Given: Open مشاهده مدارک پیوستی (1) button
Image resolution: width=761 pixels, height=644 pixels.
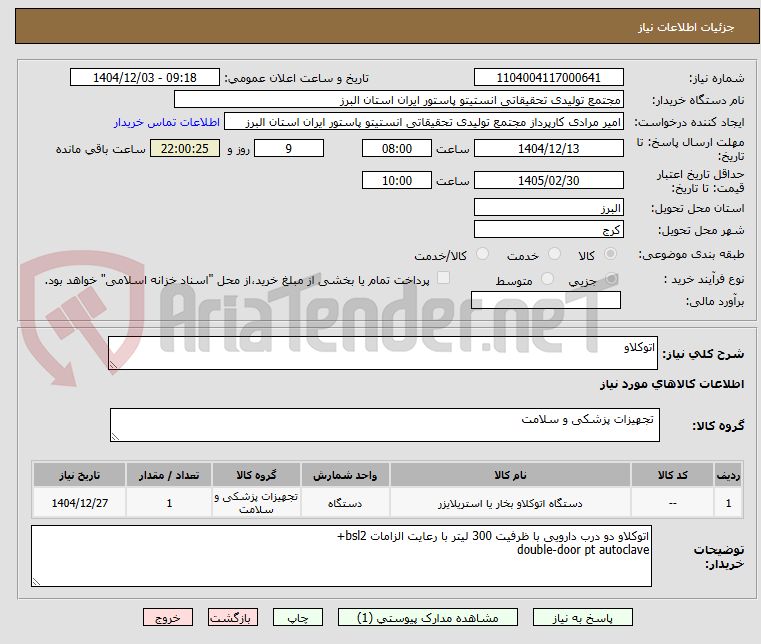Looking at the screenshot, I should coord(428,617).
